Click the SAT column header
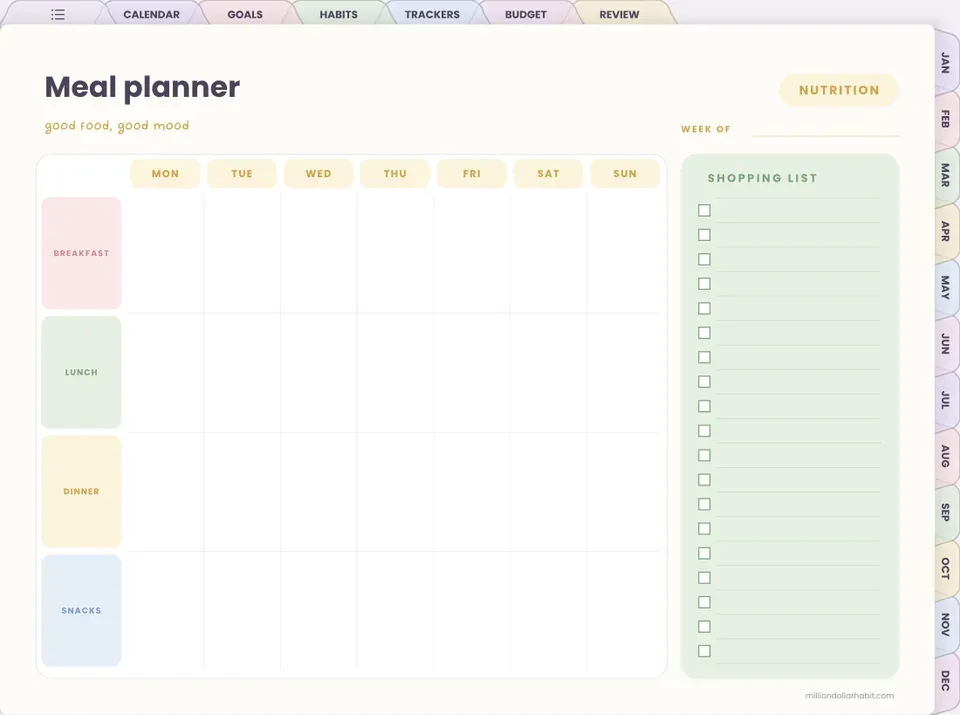This screenshot has width=960, height=715. click(x=548, y=174)
